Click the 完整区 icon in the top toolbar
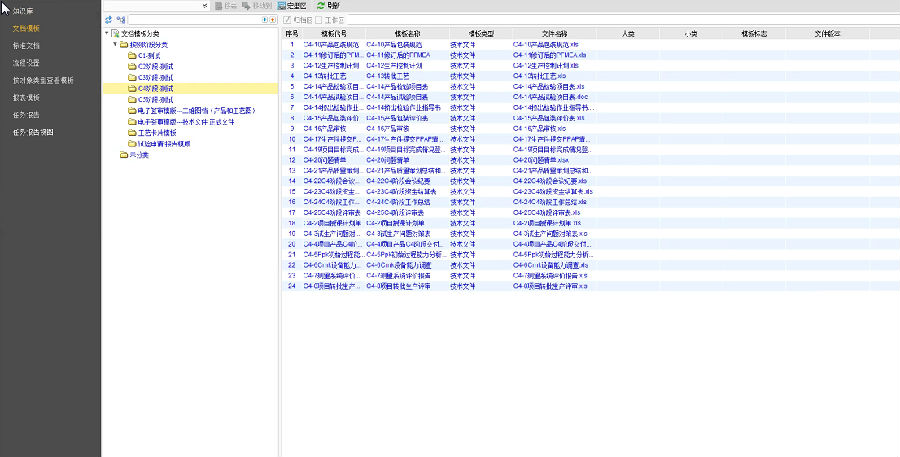 point(279,6)
